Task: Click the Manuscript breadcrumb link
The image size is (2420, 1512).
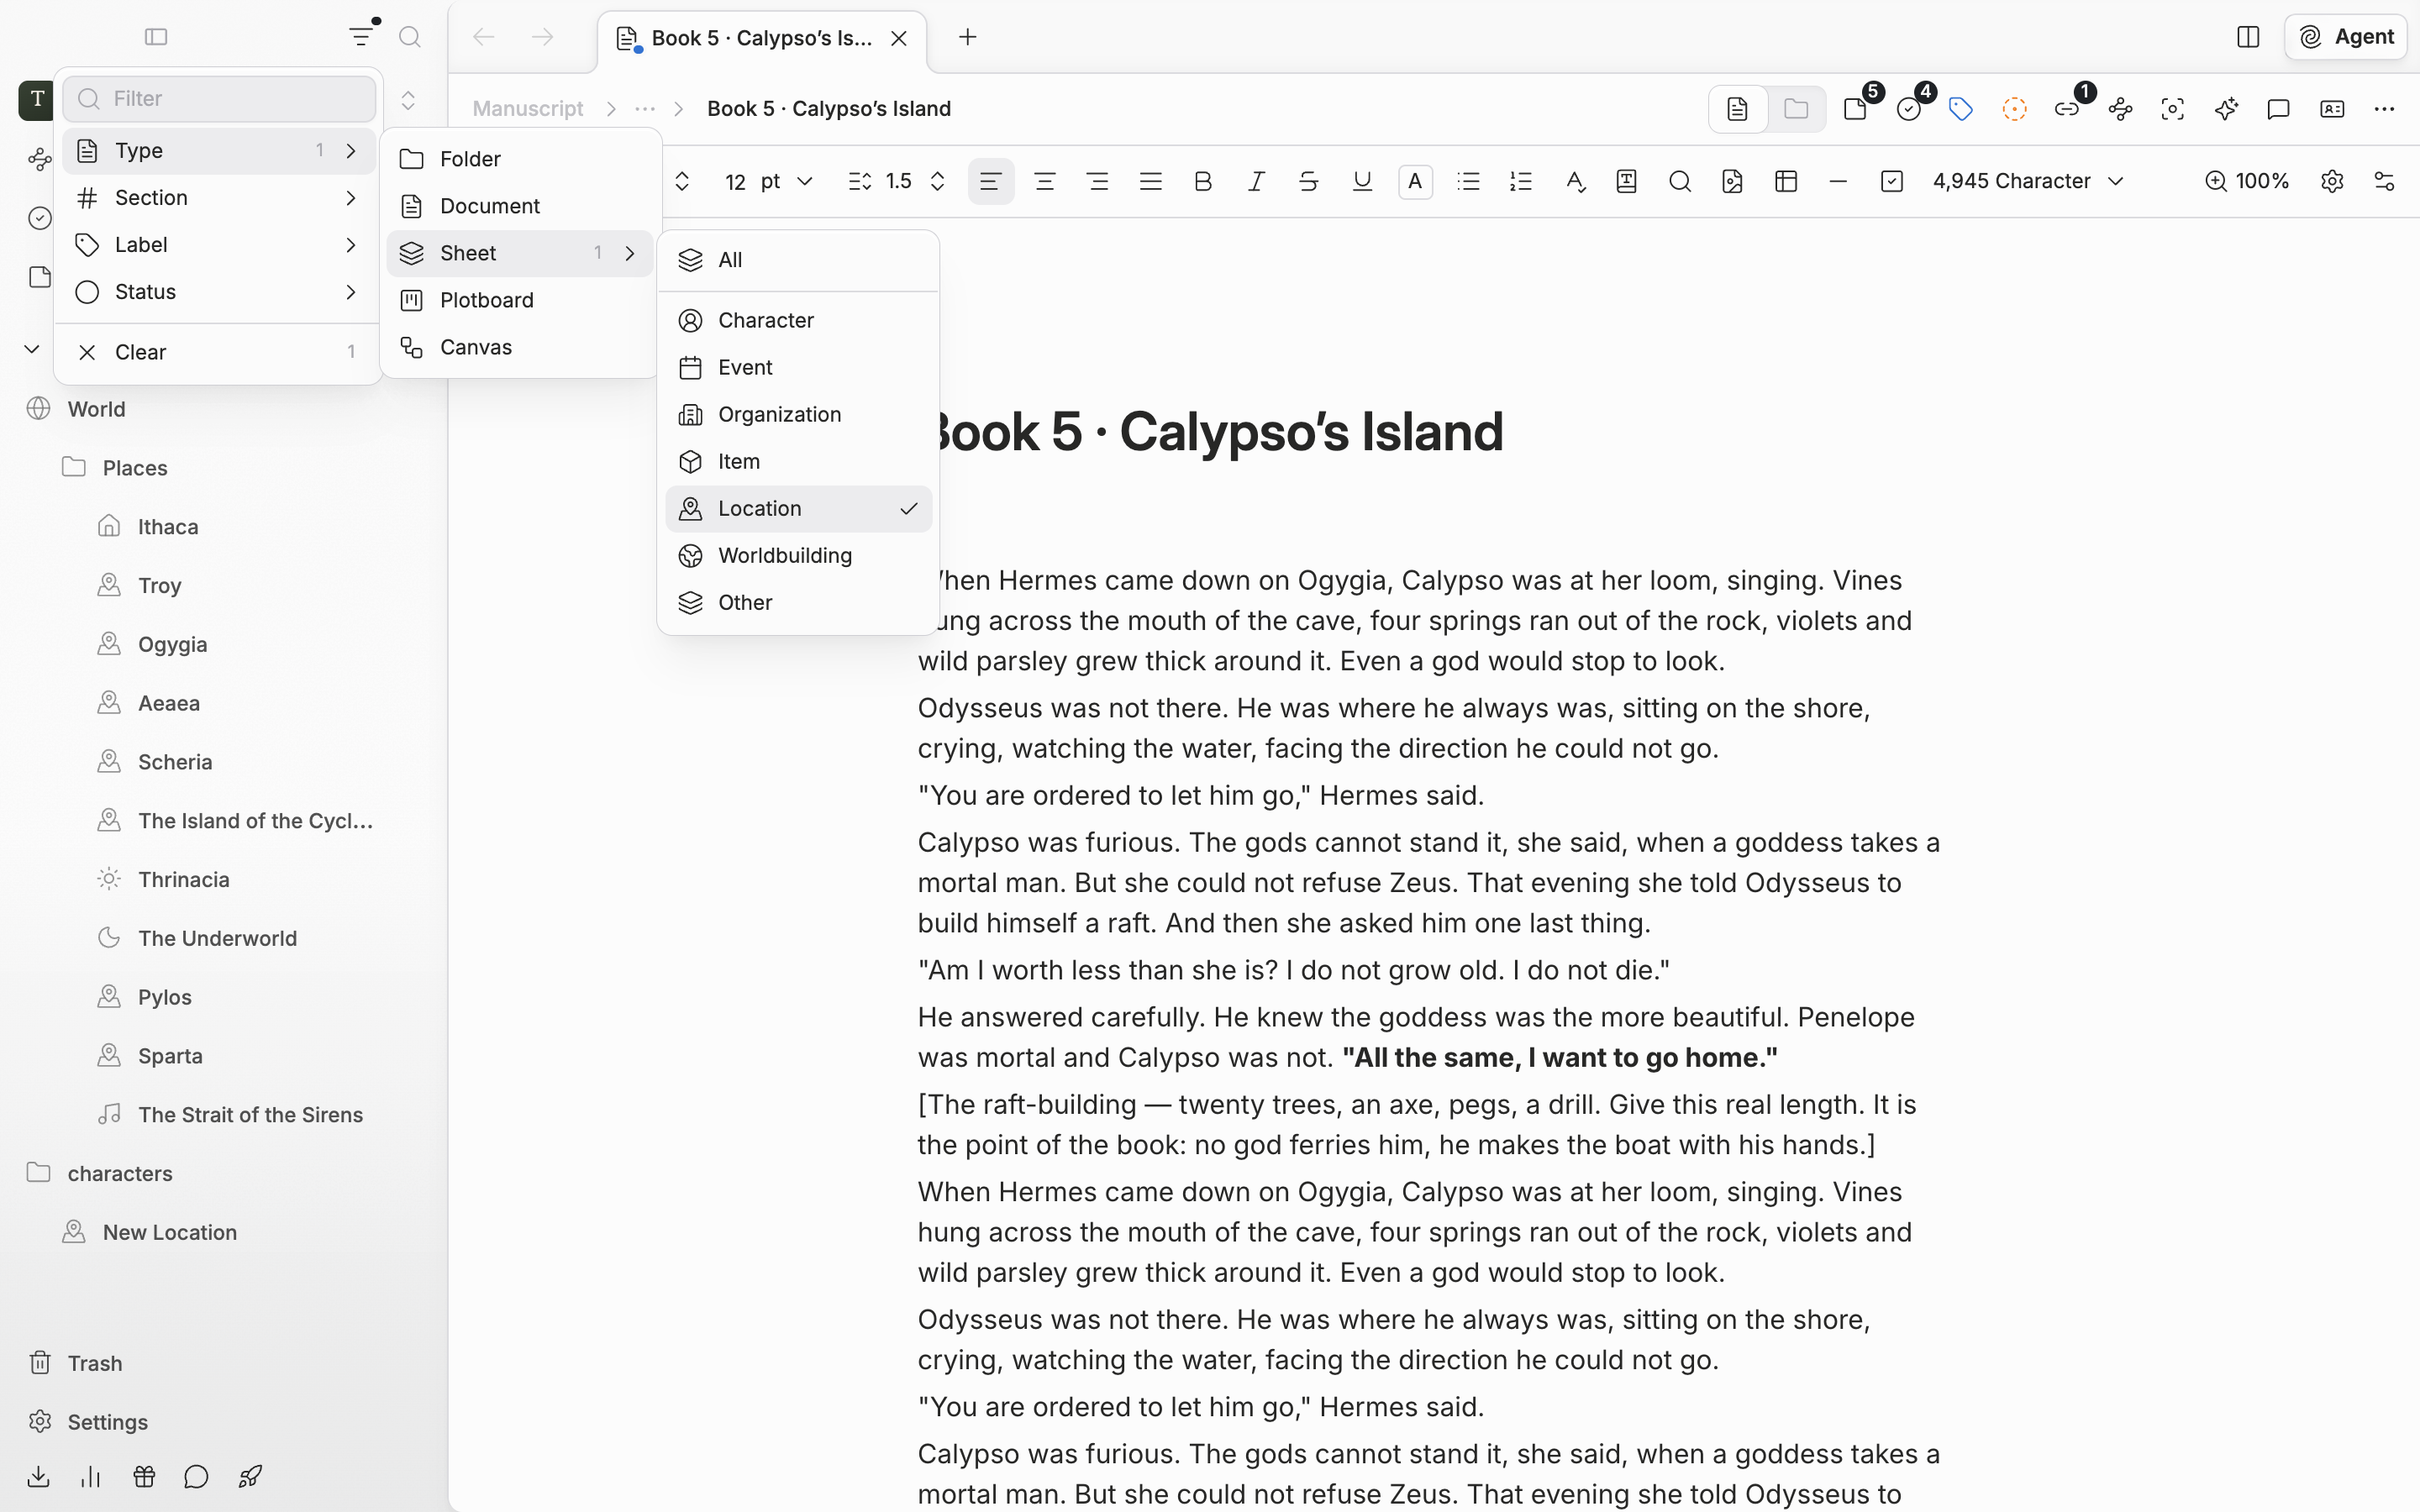Action: coord(528,109)
